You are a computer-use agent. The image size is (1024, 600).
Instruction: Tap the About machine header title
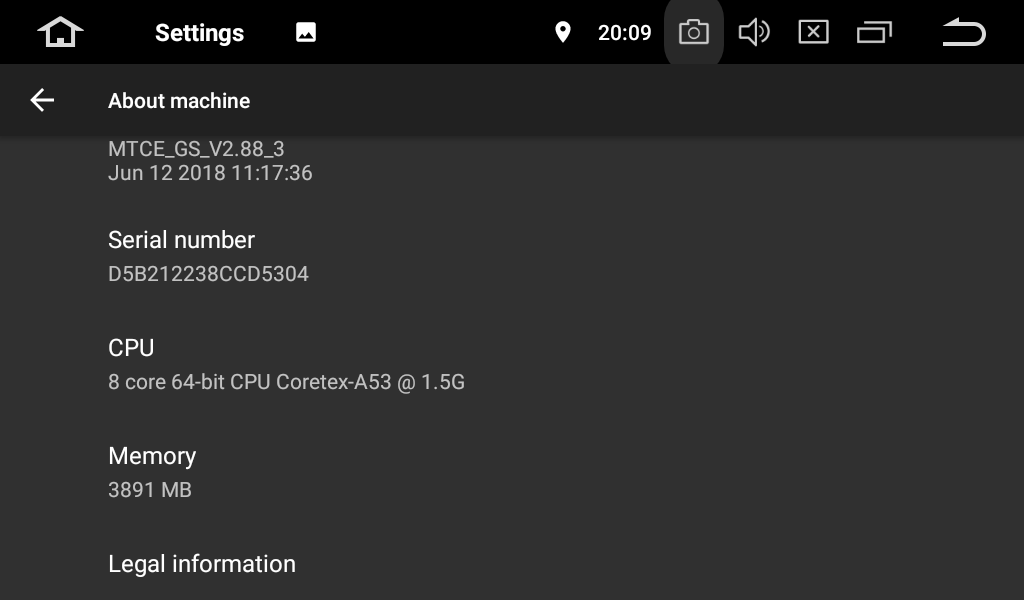(179, 101)
